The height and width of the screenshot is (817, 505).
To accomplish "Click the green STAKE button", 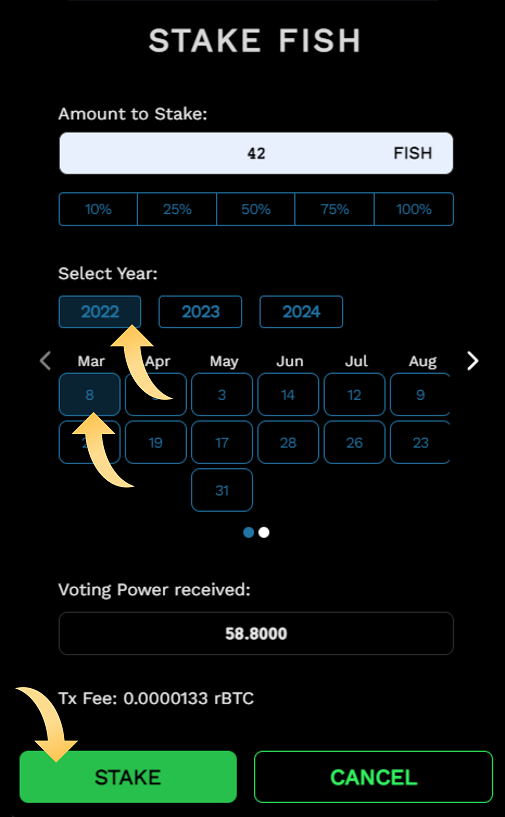I will [128, 776].
